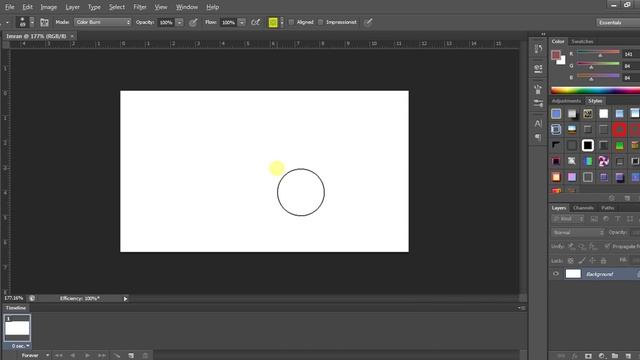Switch to the Swatches tab
Image resolution: width=640 pixels, height=360 pixels.
582,42
